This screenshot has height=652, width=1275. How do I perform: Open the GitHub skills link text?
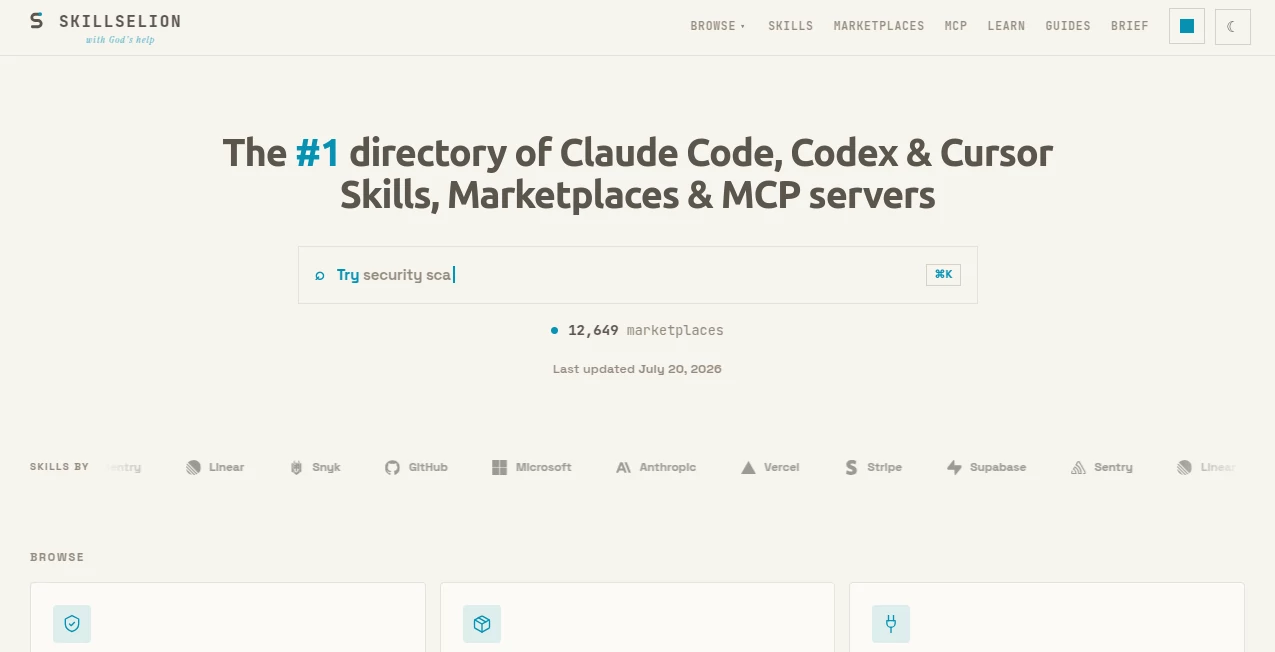(428, 467)
